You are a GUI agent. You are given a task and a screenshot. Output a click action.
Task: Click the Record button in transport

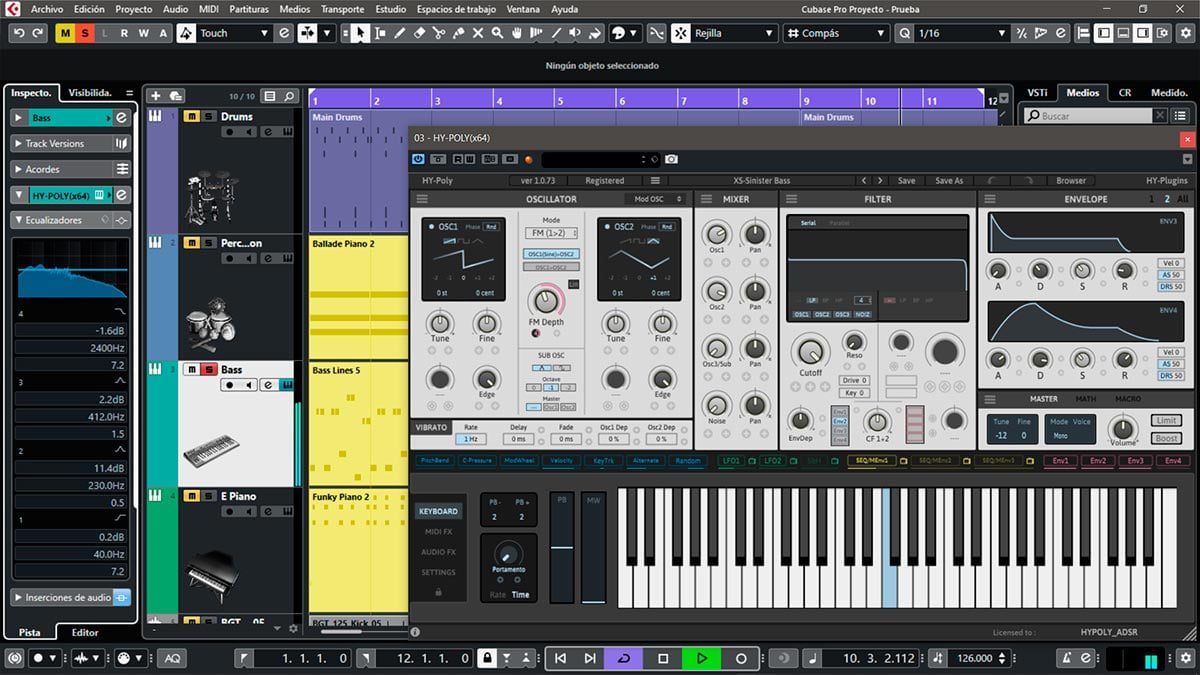[741, 658]
